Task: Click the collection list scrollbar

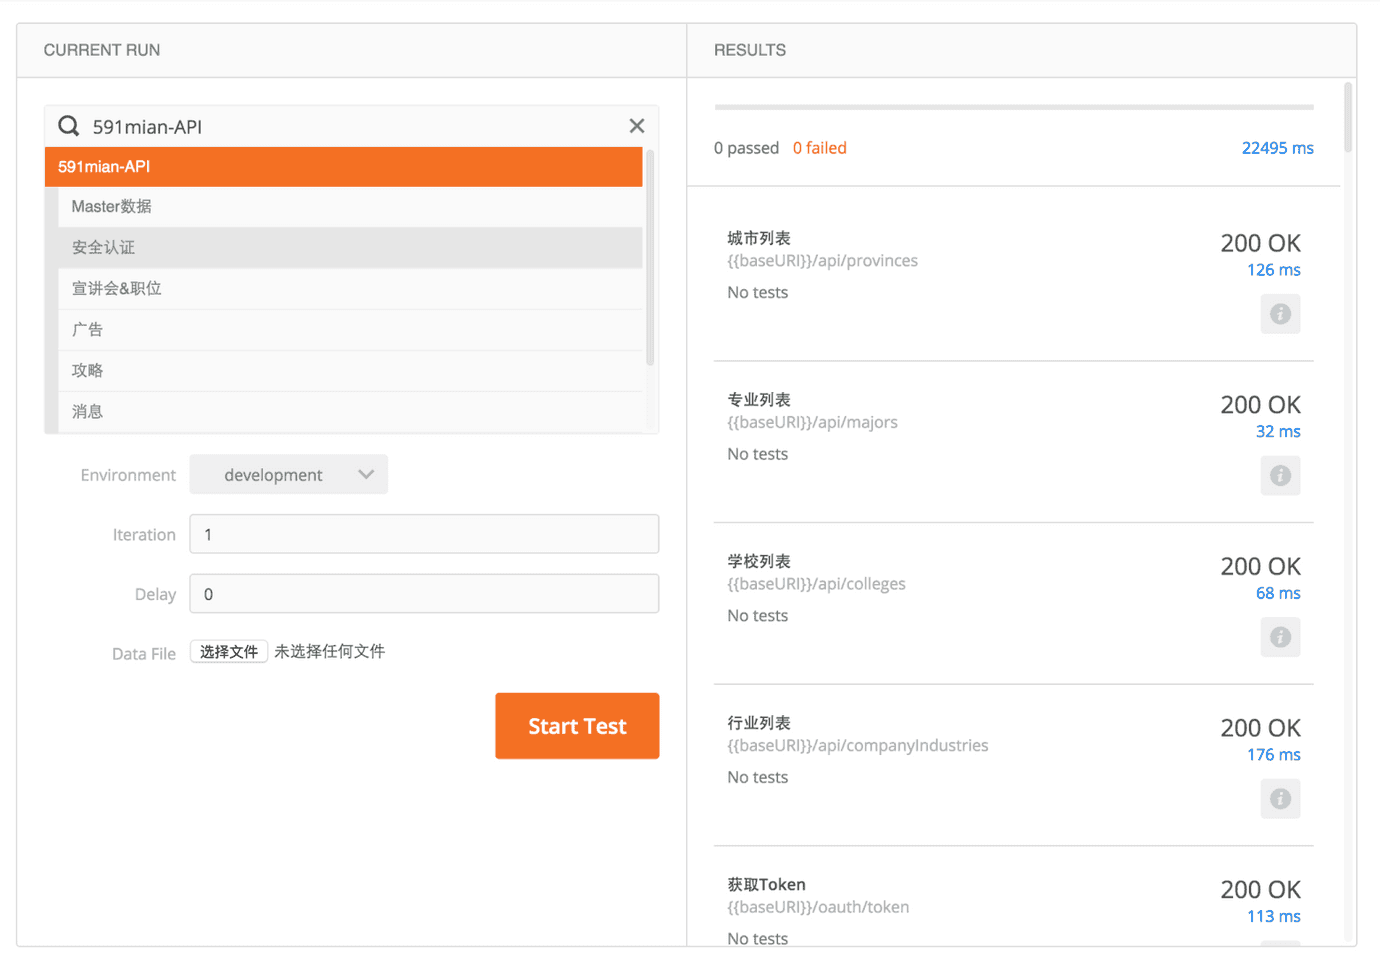Action: tap(650, 260)
